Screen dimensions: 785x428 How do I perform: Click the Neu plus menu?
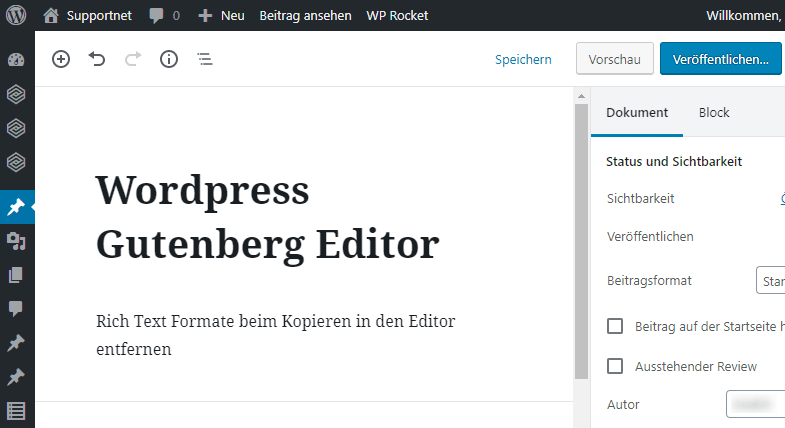(x=221, y=16)
